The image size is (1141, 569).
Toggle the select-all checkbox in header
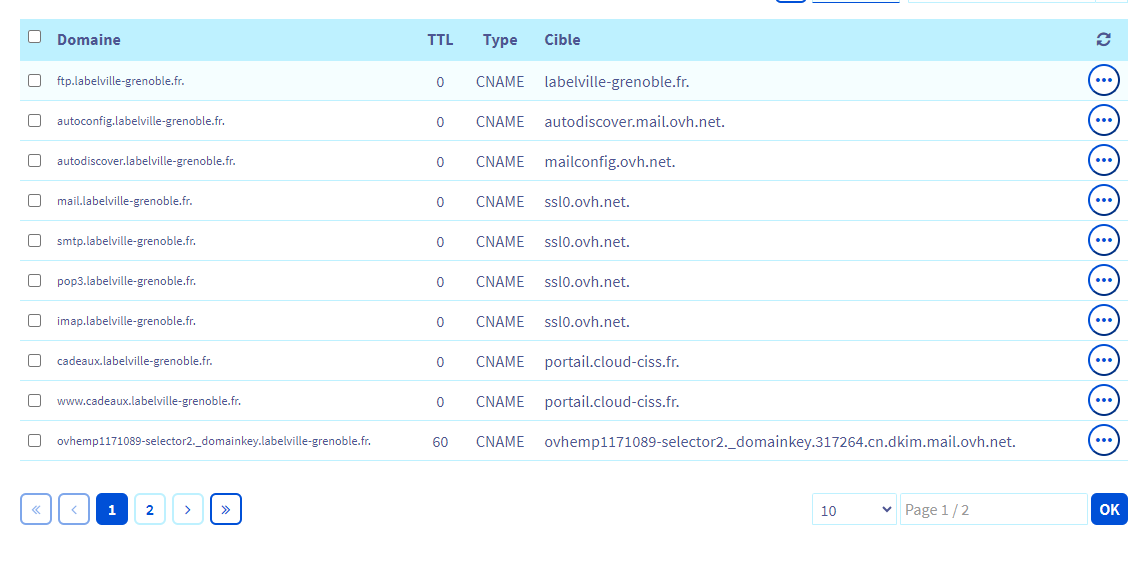[x=35, y=37]
